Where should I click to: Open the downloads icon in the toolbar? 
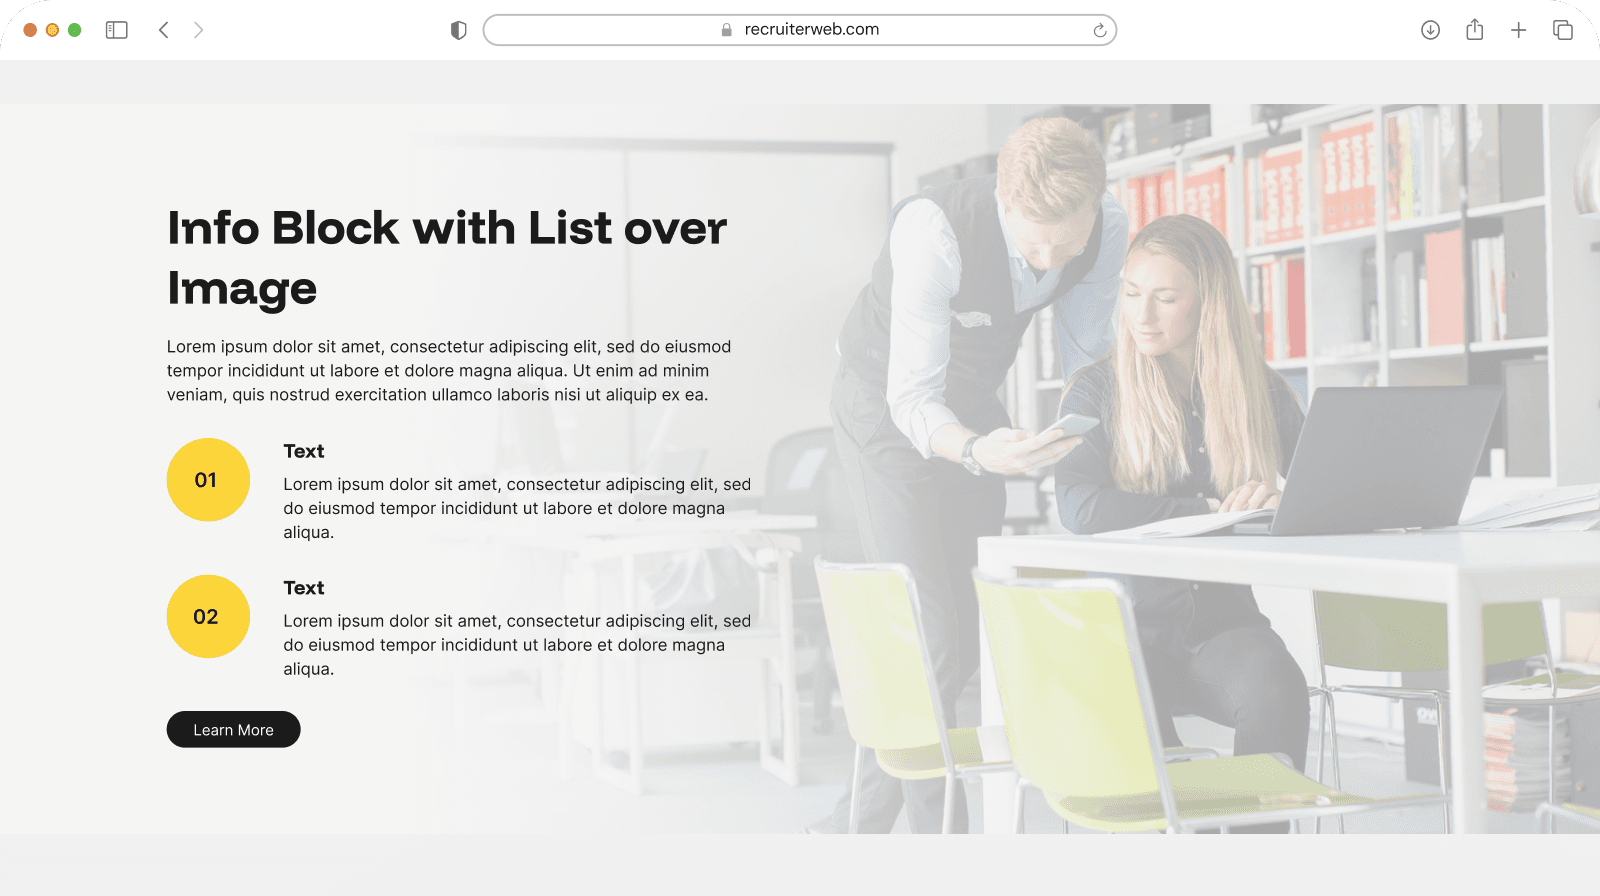[x=1430, y=30]
